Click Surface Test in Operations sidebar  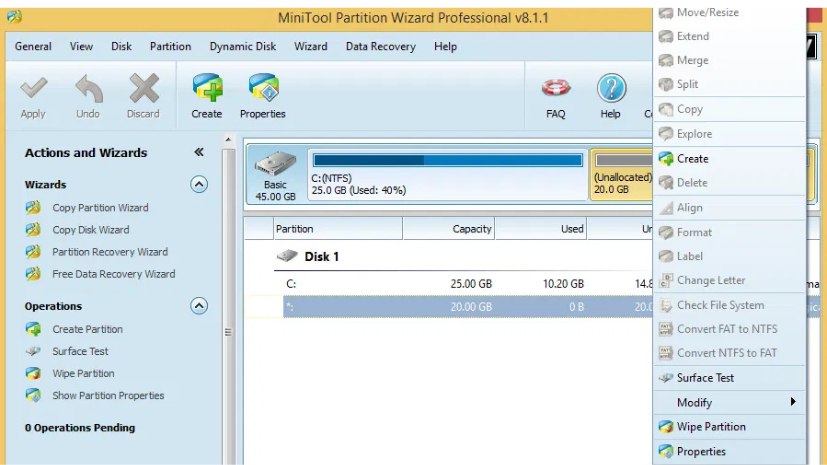[x=80, y=351]
